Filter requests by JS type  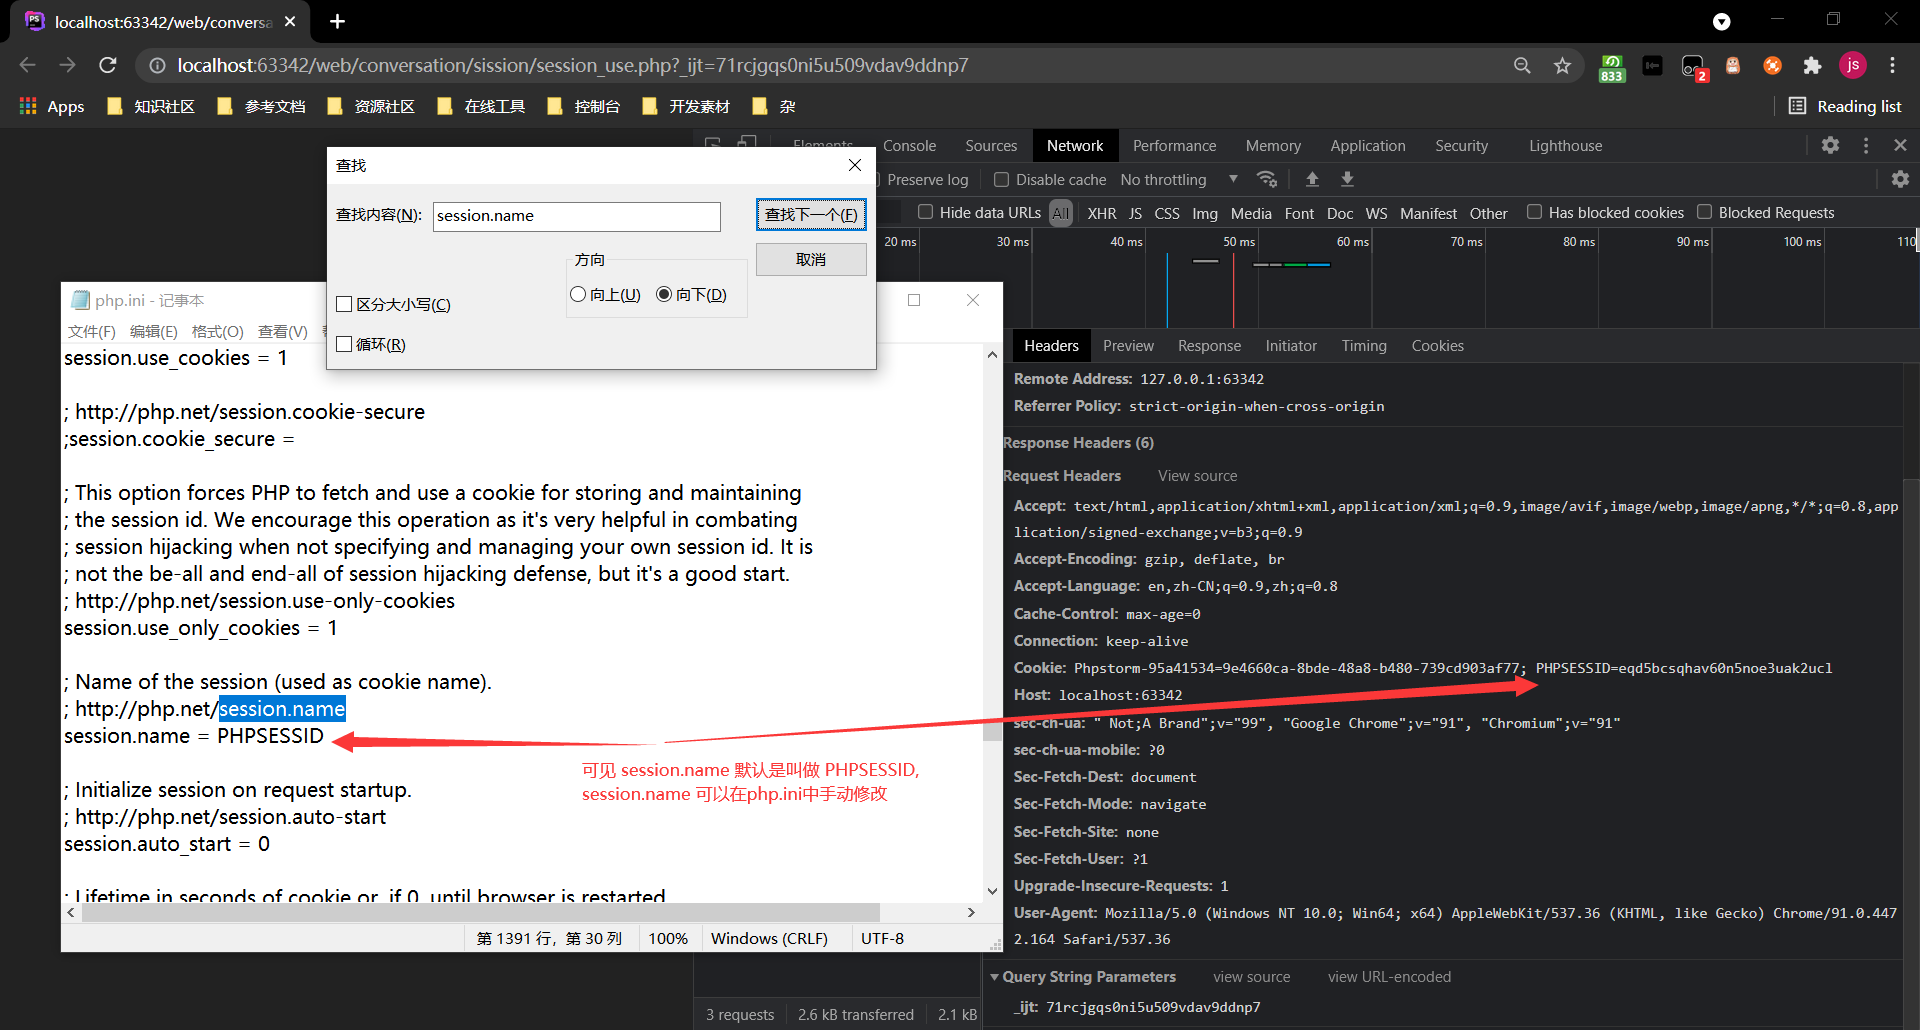pyautogui.click(x=1135, y=213)
